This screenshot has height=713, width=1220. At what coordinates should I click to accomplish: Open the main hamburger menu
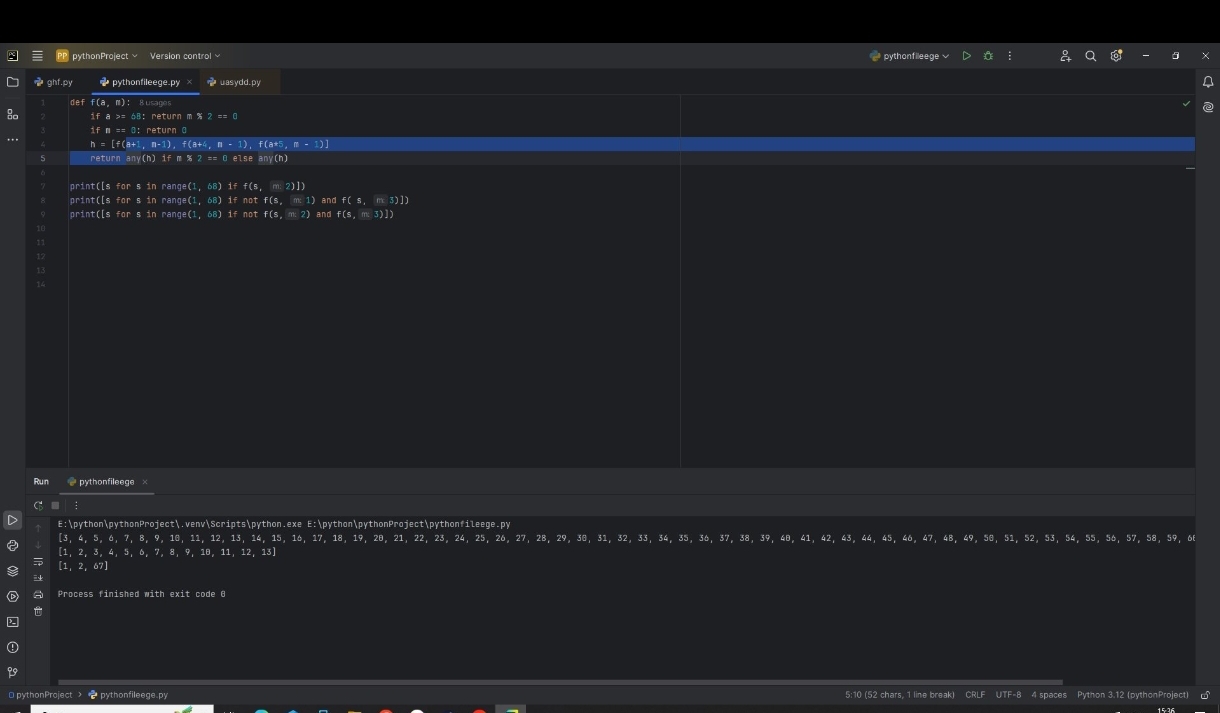click(x=37, y=56)
